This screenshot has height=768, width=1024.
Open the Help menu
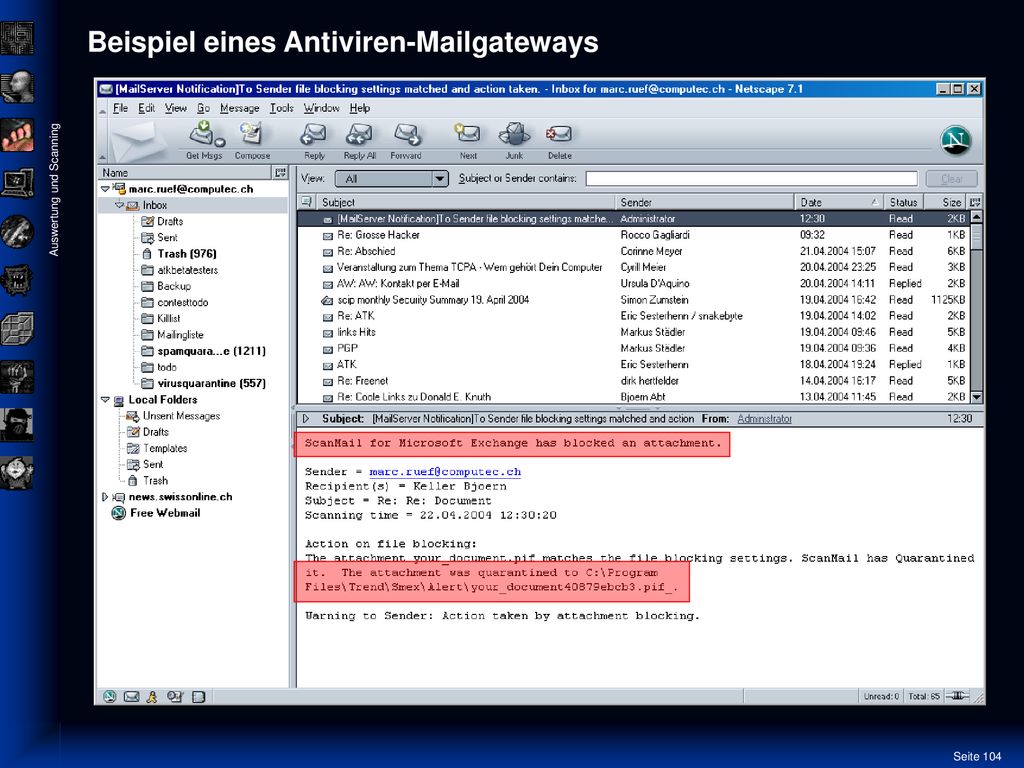(360, 108)
